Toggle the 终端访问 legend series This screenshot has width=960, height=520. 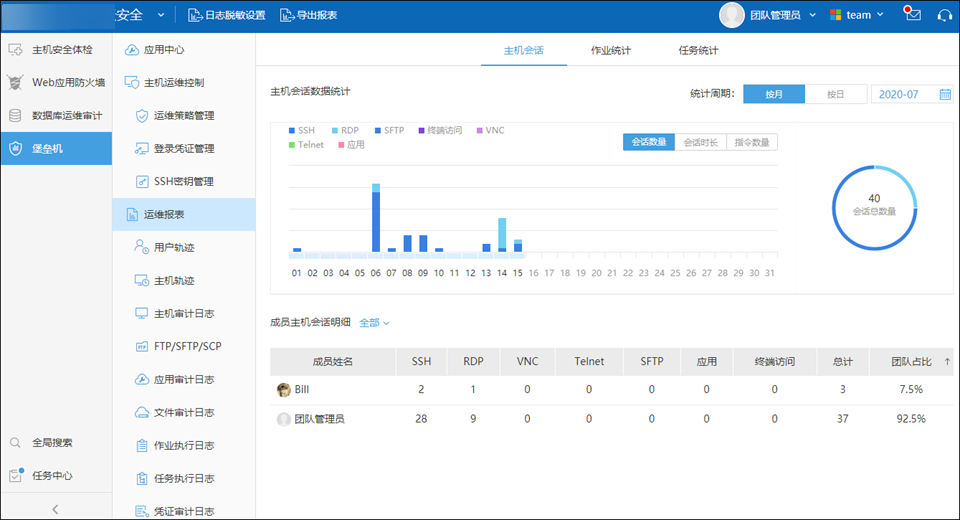point(440,130)
